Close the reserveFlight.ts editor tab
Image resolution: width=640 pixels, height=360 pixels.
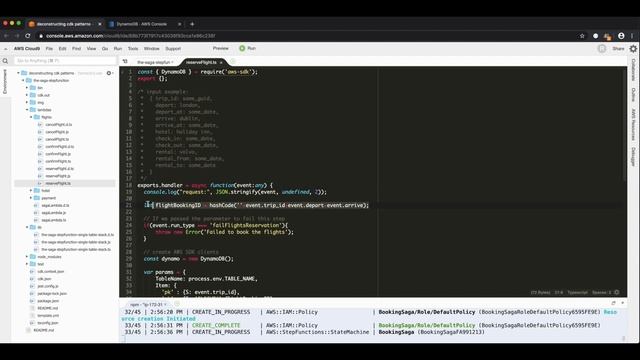pyautogui.click(x=221, y=62)
